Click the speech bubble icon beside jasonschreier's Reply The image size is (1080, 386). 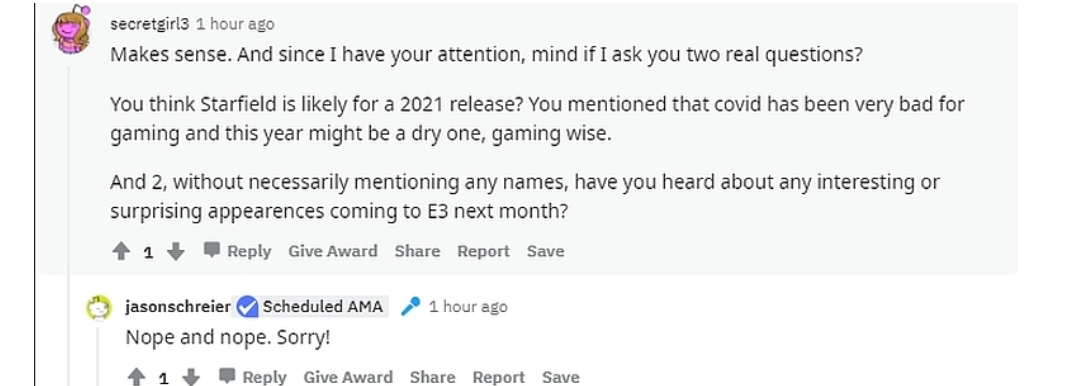tap(227, 376)
